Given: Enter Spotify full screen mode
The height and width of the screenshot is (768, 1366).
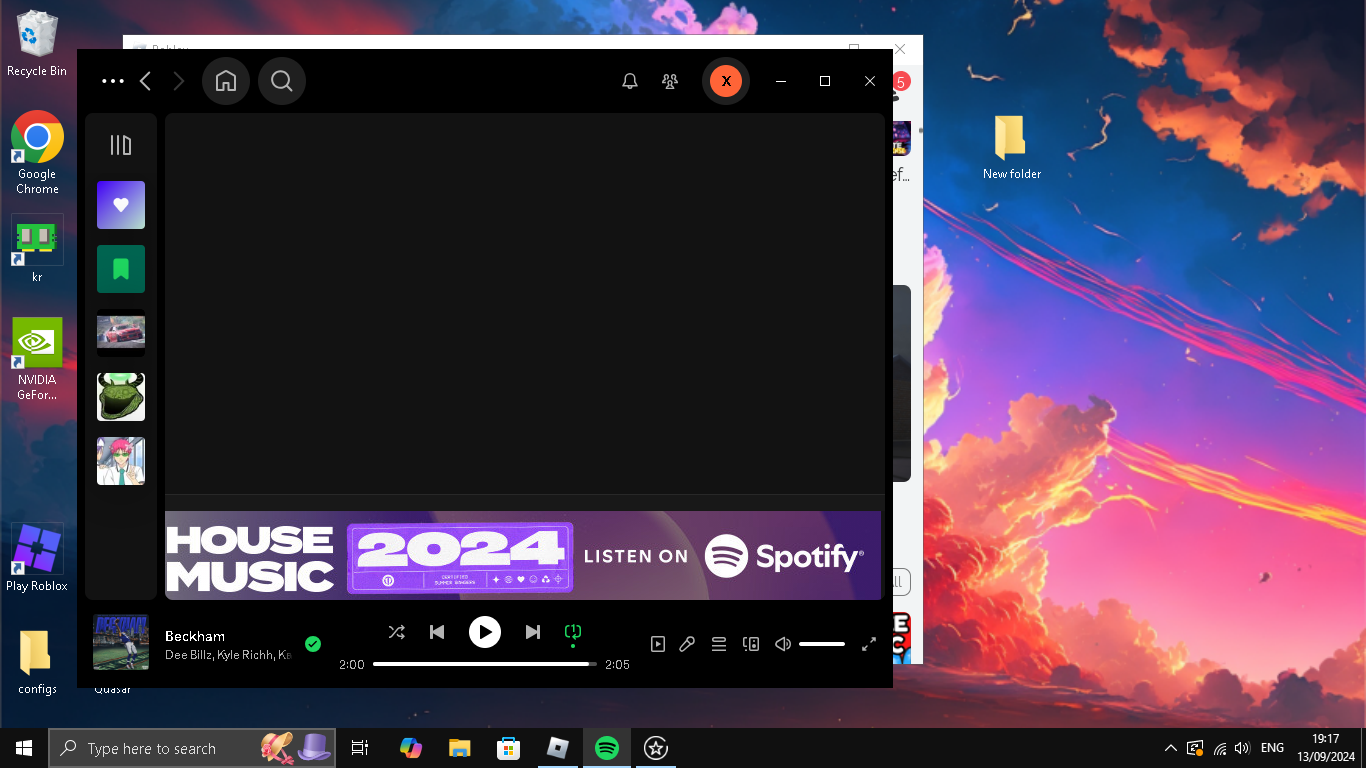Looking at the screenshot, I should [x=869, y=644].
